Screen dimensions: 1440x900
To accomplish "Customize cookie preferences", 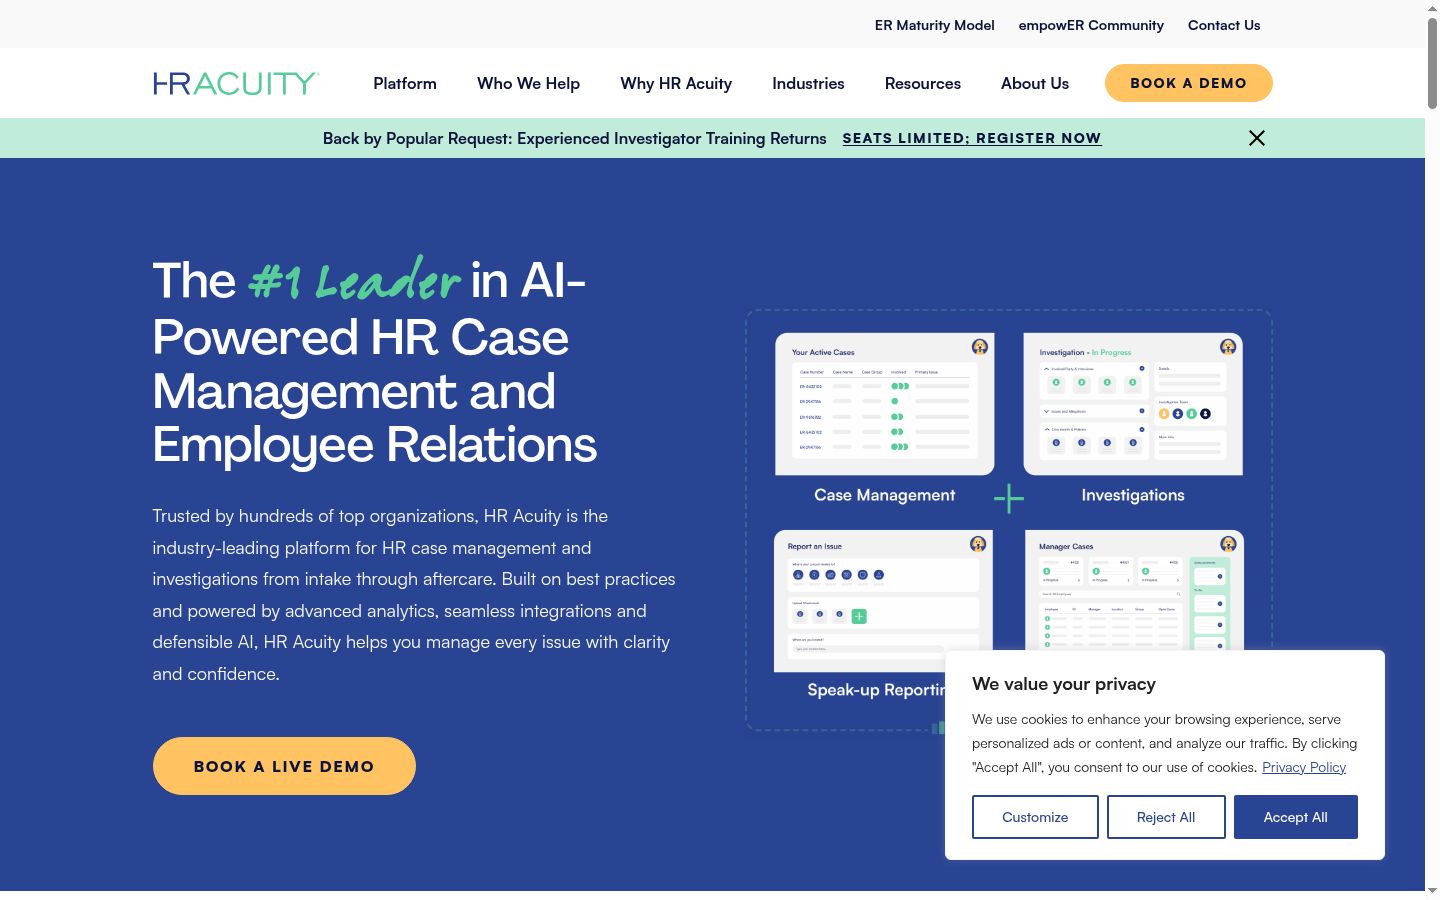I will coord(1035,817).
